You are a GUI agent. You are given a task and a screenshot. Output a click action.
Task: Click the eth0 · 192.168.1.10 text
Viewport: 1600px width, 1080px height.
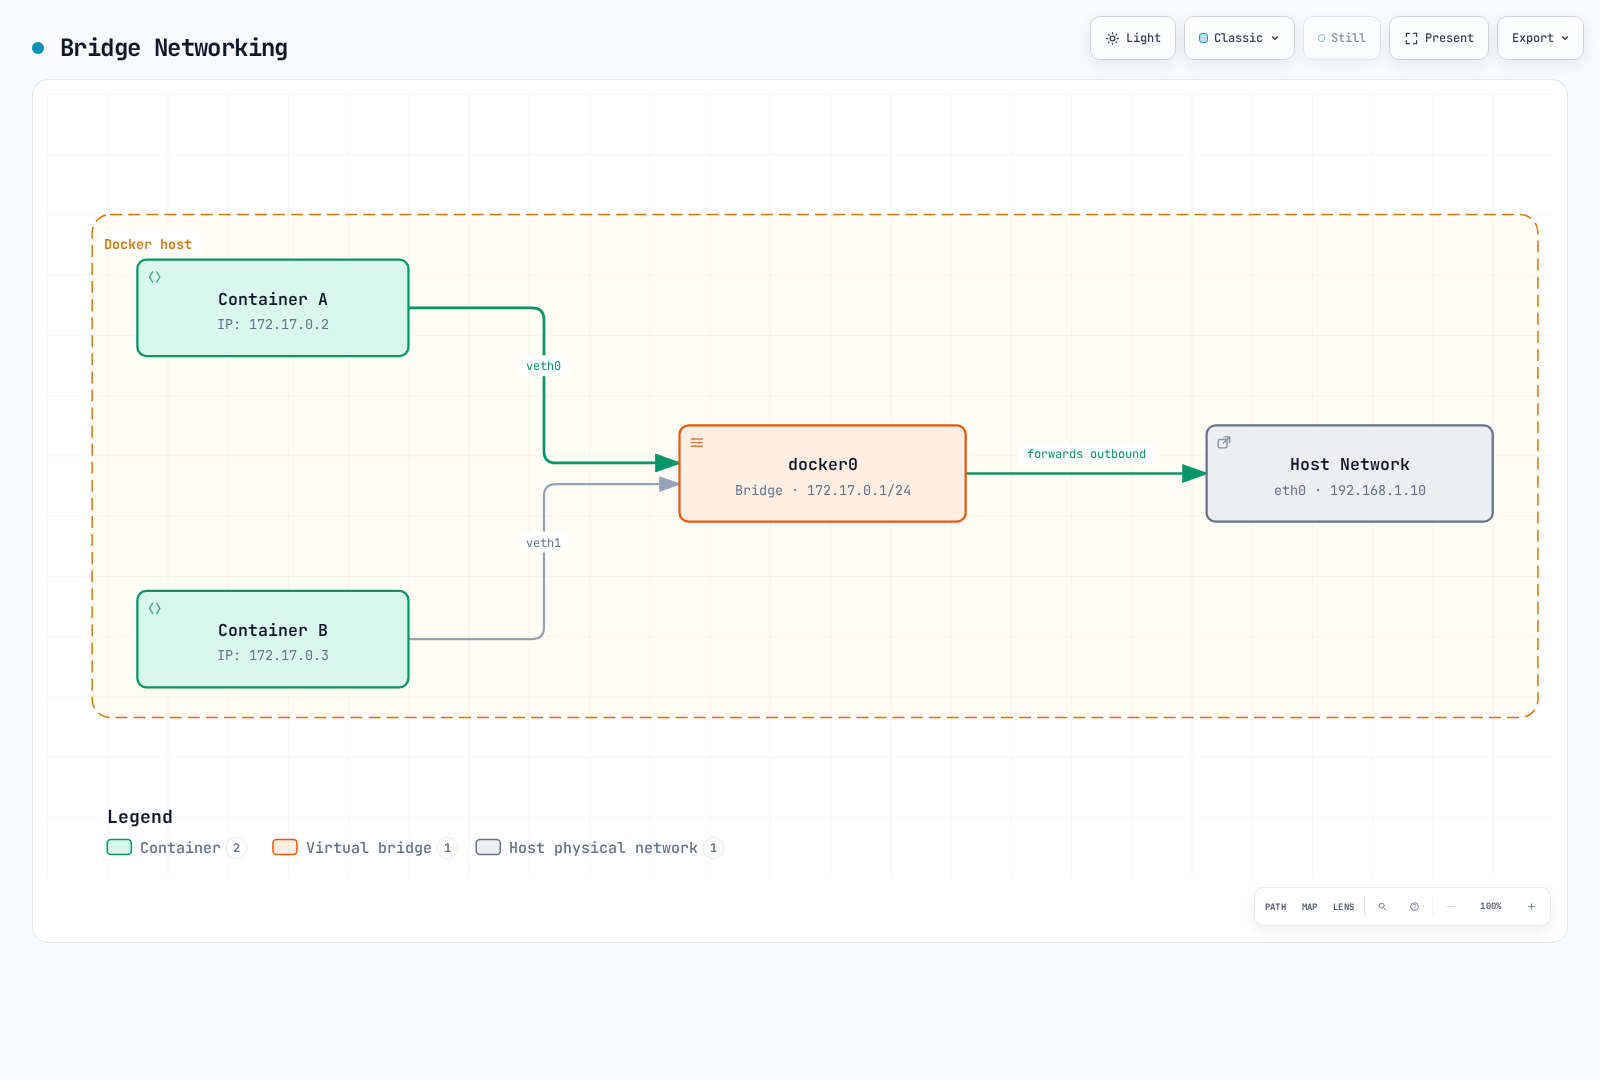pos(1350,490)
